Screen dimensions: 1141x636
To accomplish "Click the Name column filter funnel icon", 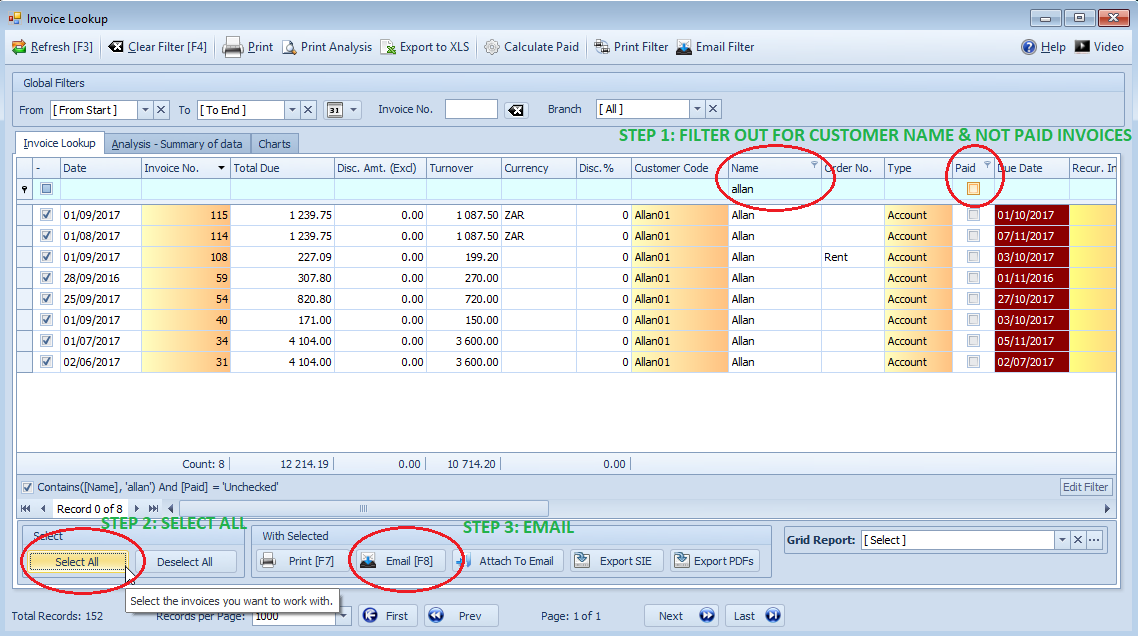I will click(x=814, y=165).
